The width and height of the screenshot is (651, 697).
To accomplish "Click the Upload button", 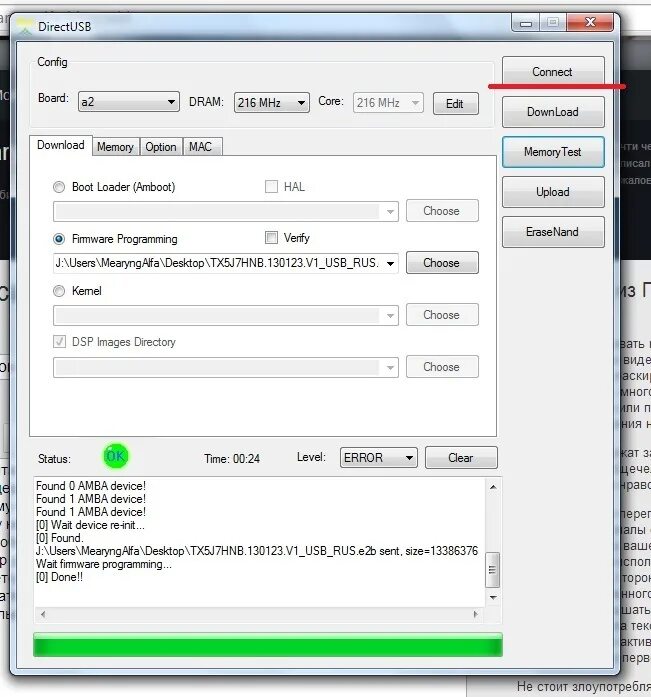I will [x=553, y=192].
